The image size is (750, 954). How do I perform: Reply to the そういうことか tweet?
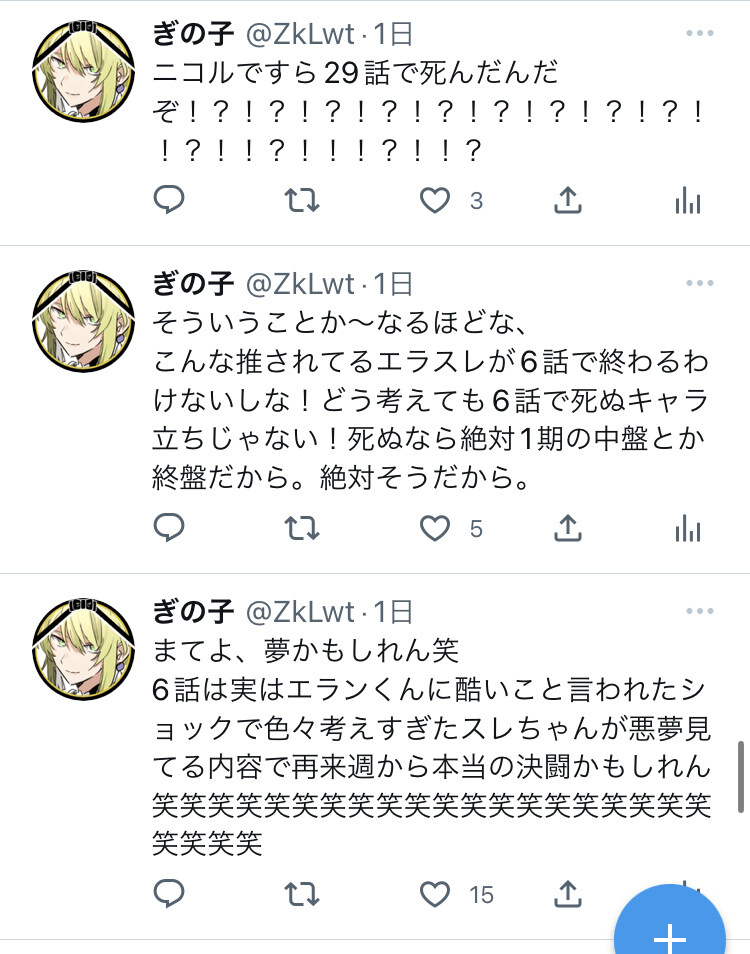click(168, 527)
